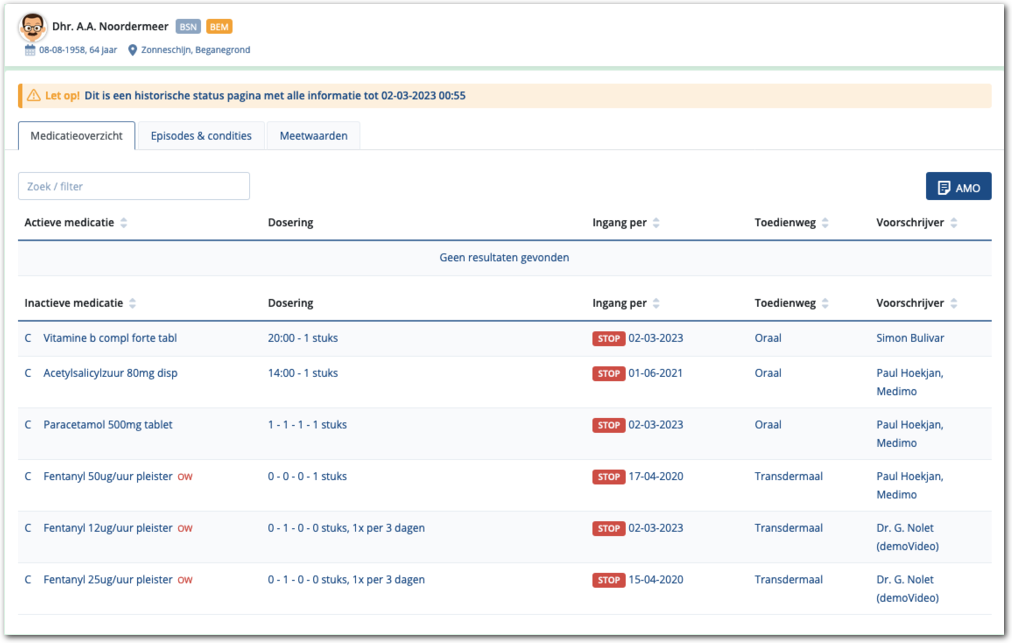Click the location pin icon near Zonneschijn
This screenshot has height=643, width=1012.
(133, 50)
